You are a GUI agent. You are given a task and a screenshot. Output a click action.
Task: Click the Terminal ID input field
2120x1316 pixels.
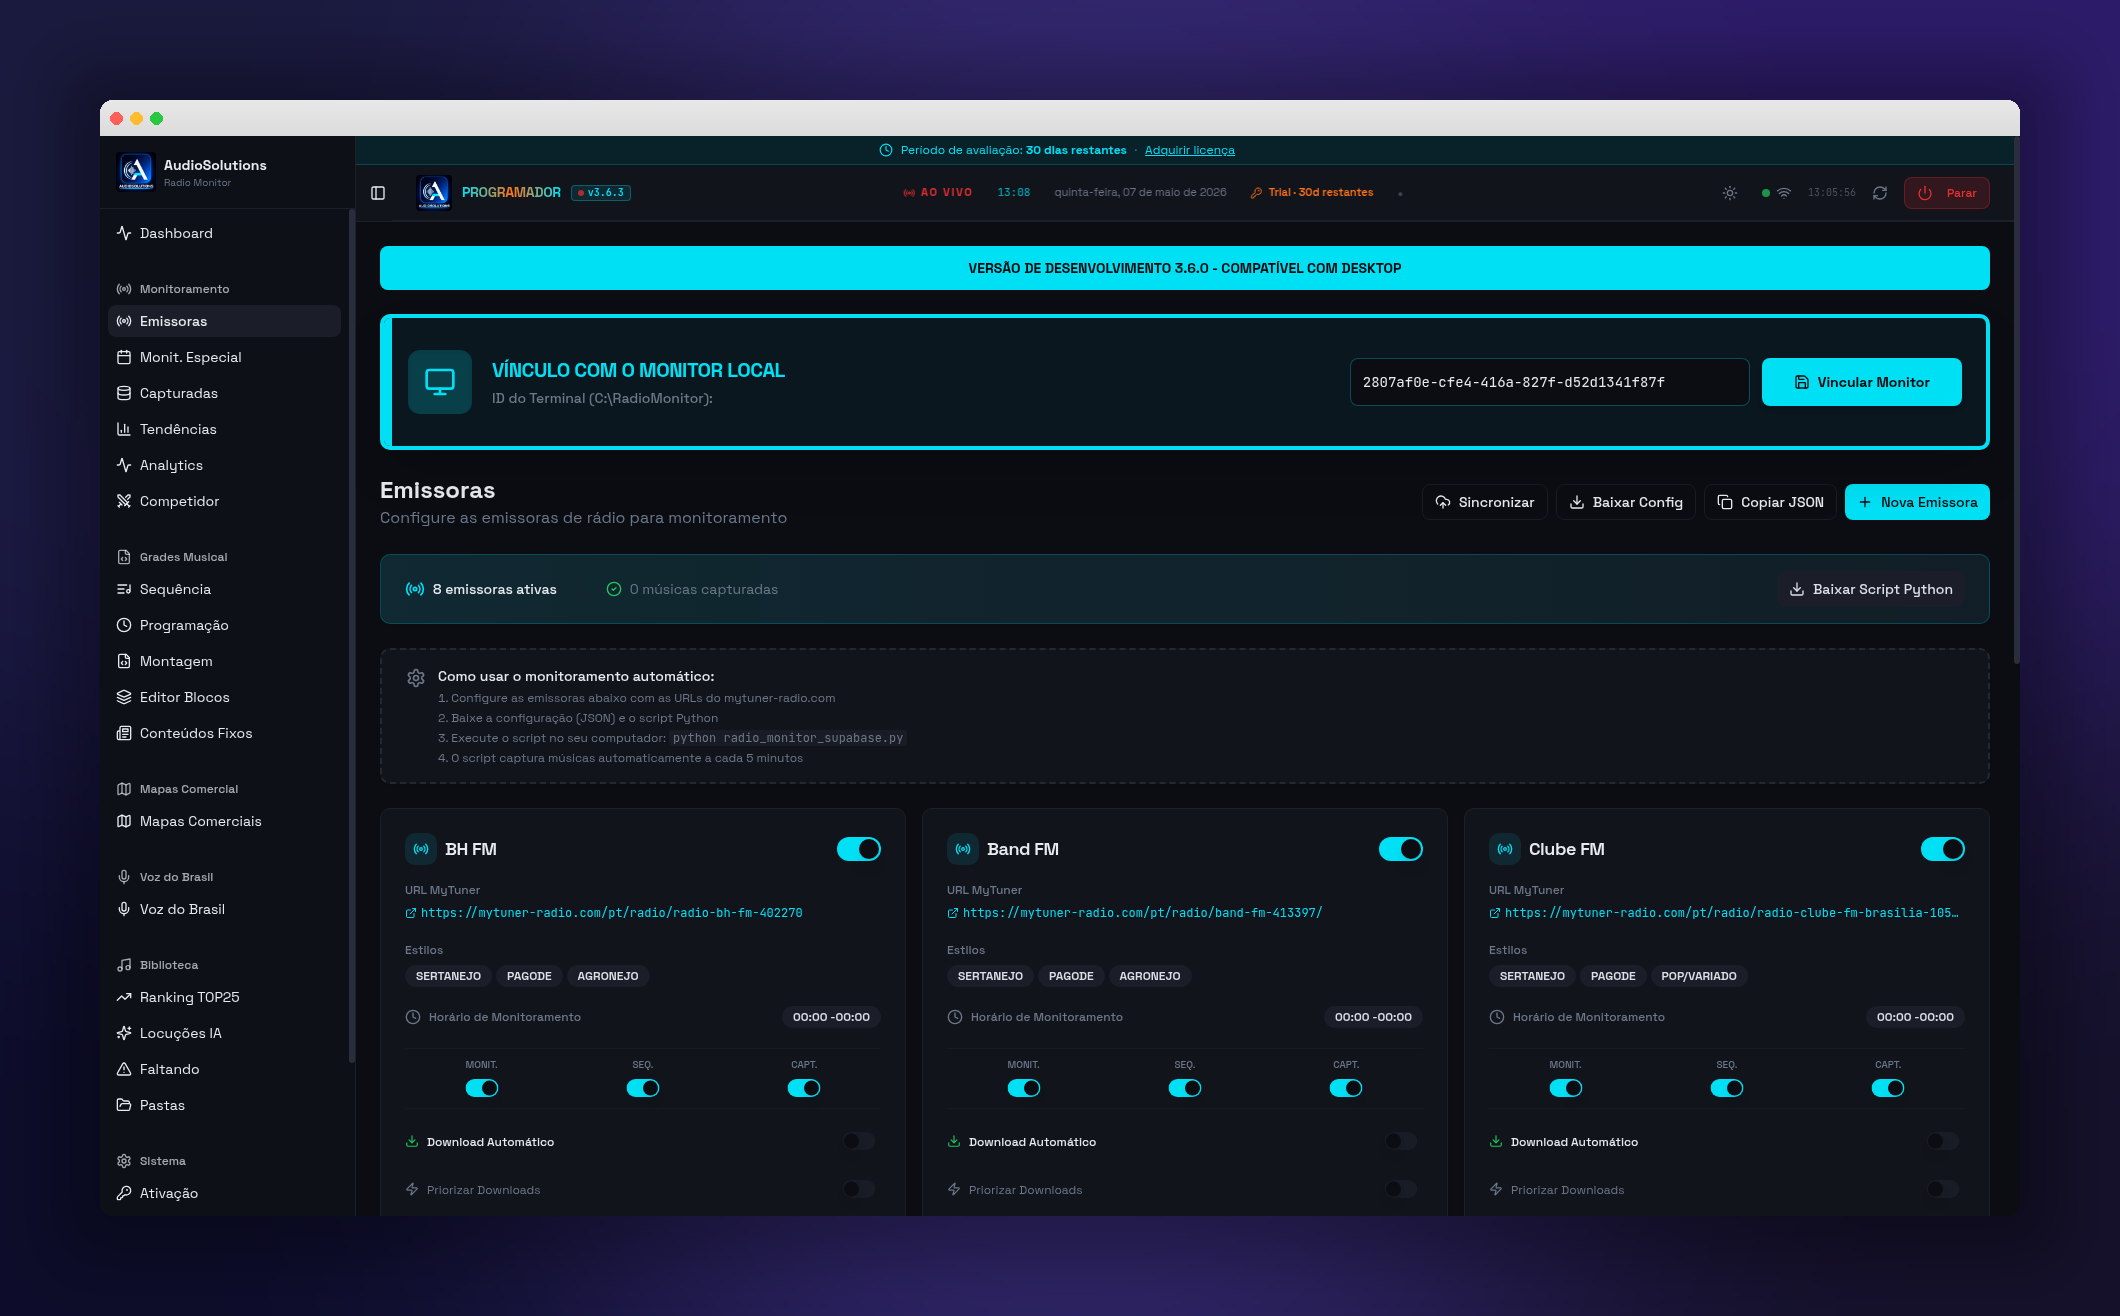click(x=1549, y=382)
